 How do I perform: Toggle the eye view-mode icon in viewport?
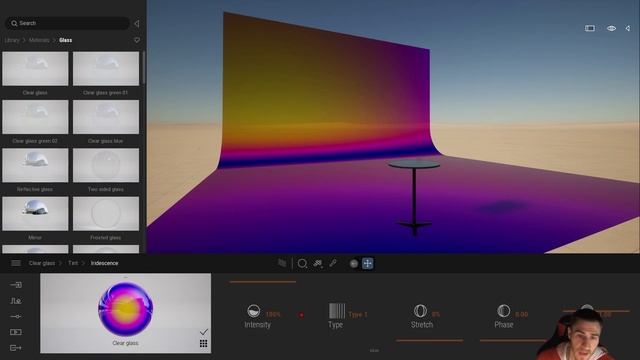pyautogui.click(x=611, y=28)
